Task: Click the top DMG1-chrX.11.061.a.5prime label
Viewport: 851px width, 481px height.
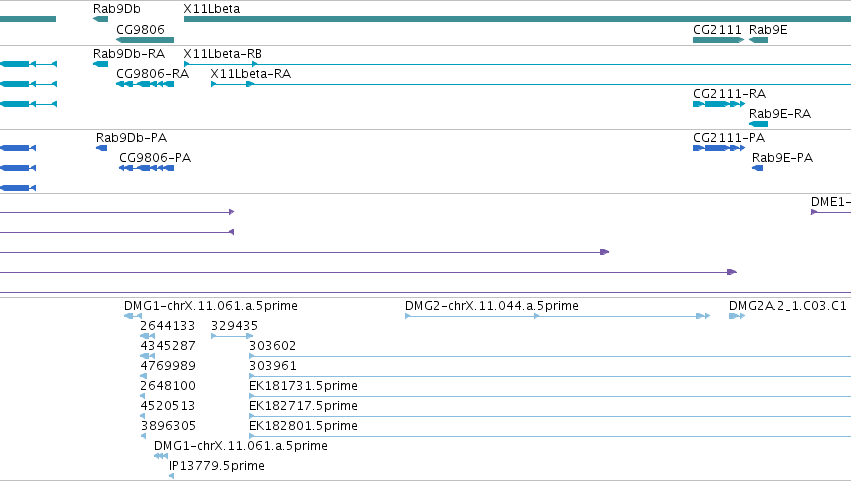Action: click(x=211, y=306)
